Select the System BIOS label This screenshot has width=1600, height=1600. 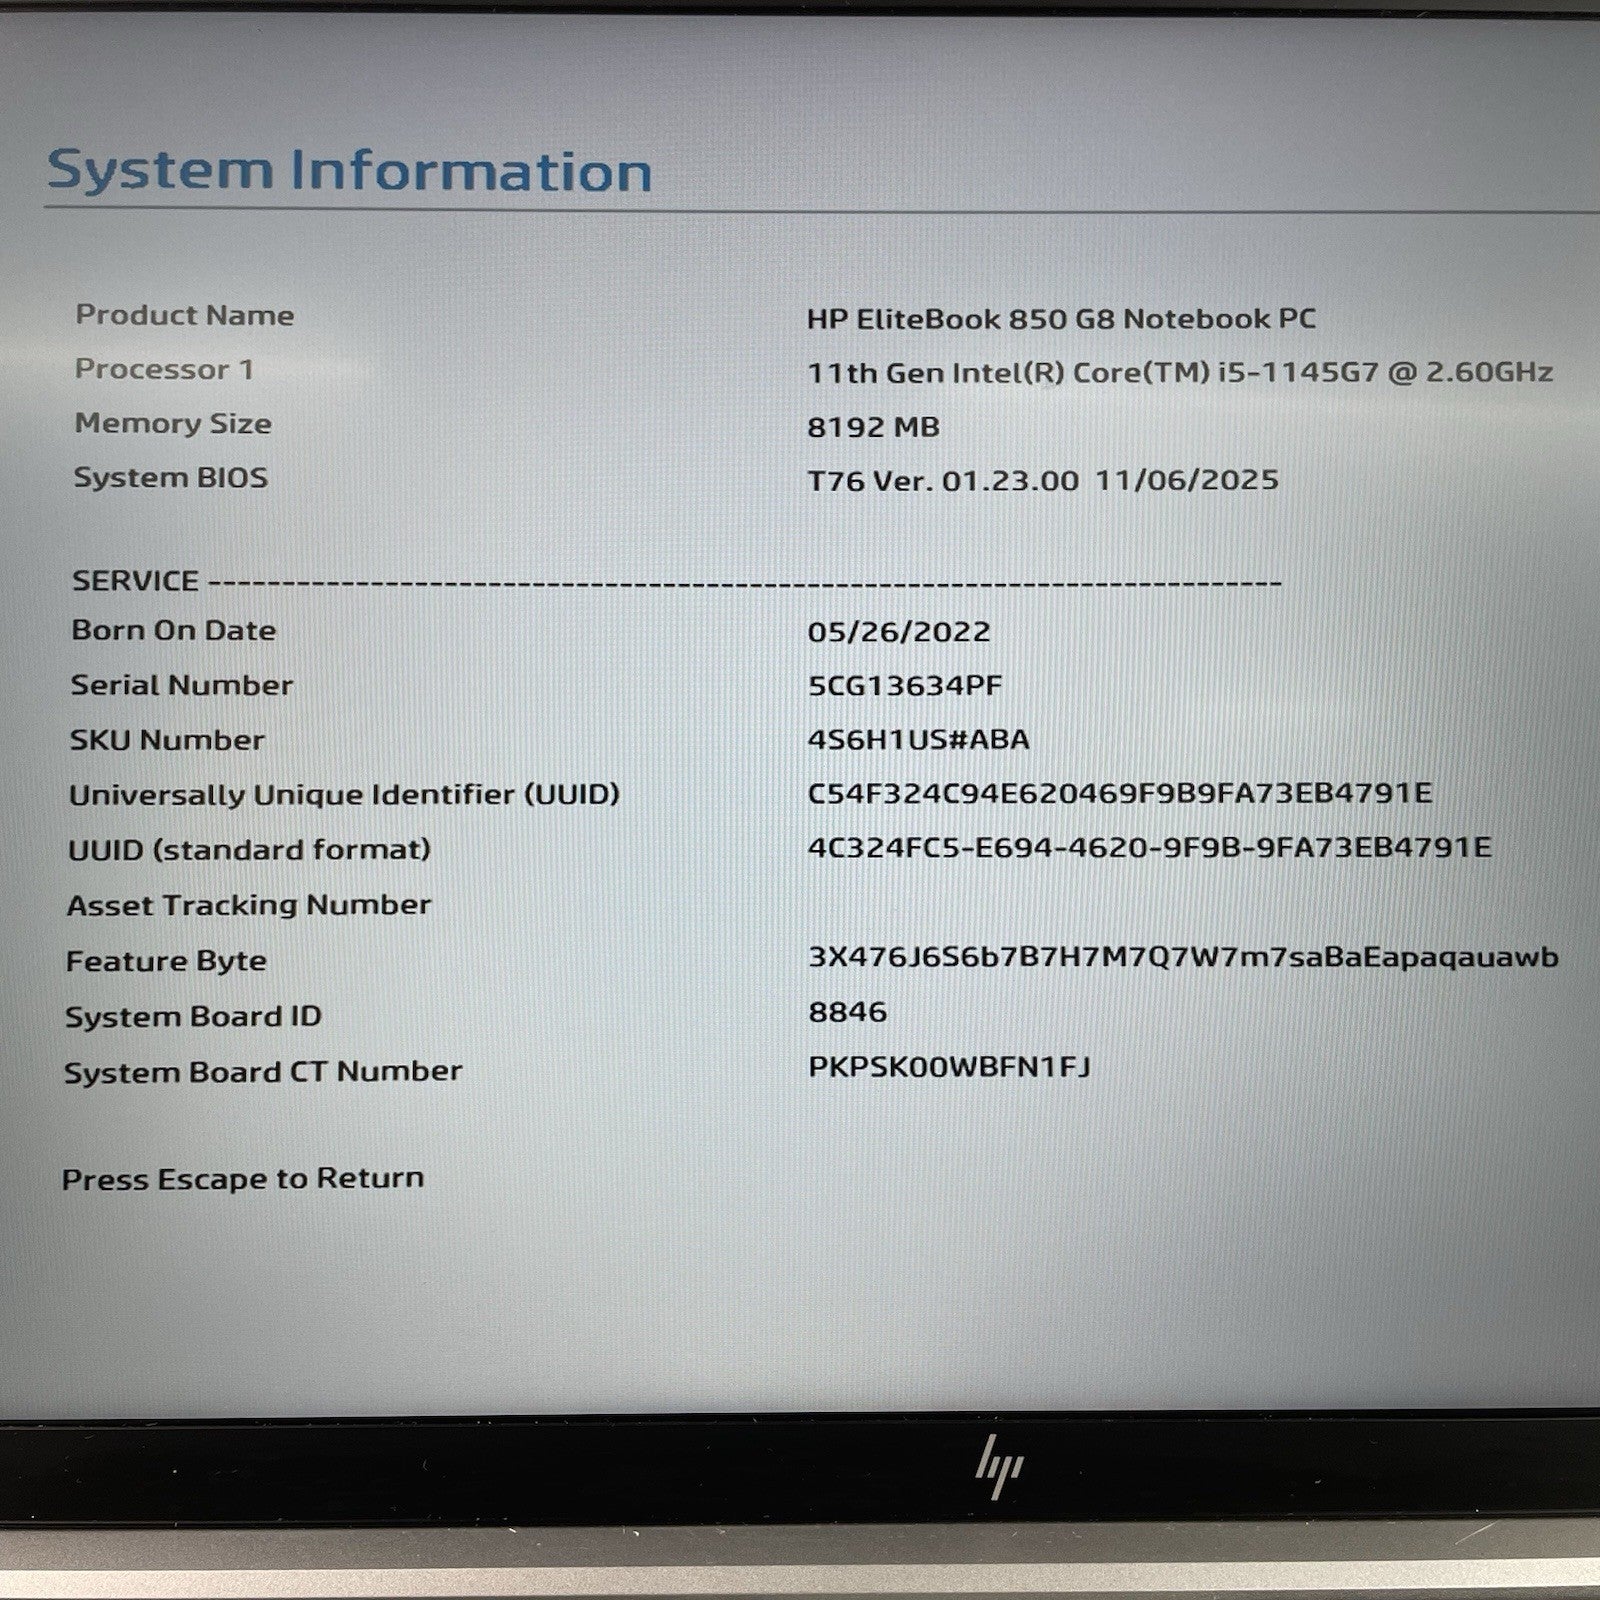click(x=171, y=477)
